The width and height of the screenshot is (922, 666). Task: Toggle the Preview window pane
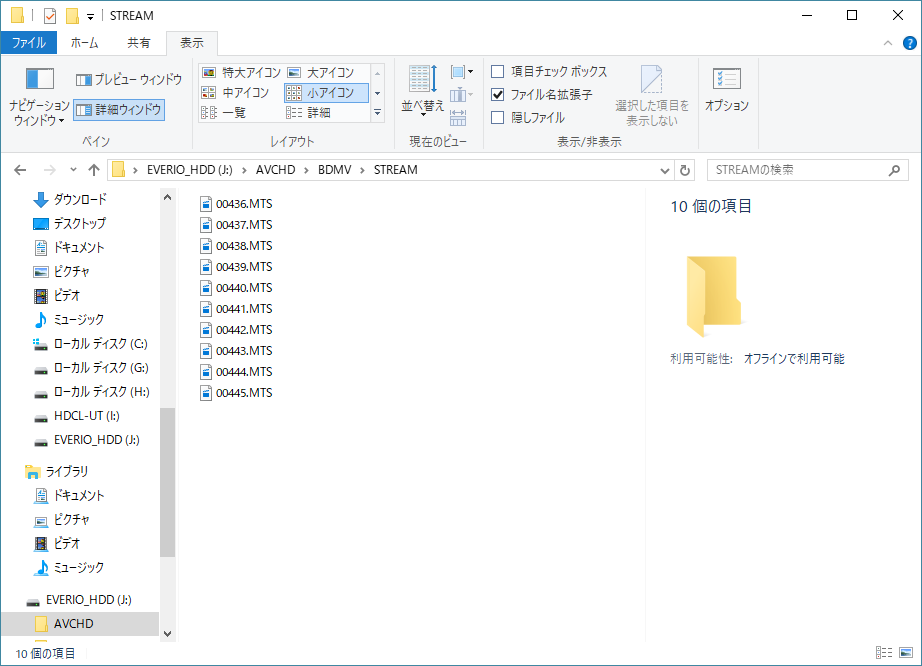[129, 79]
